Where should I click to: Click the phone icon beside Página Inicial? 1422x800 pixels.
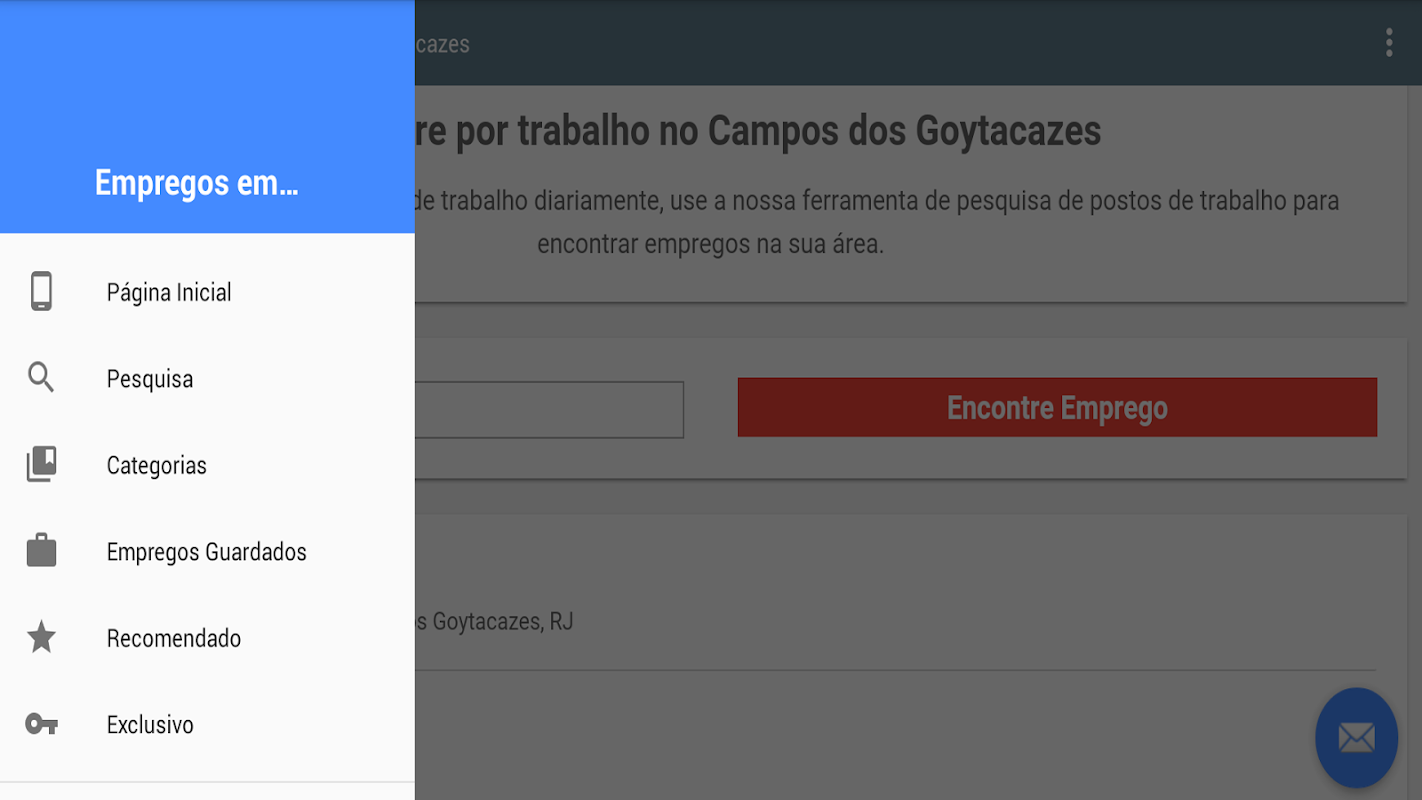[41, 292]
